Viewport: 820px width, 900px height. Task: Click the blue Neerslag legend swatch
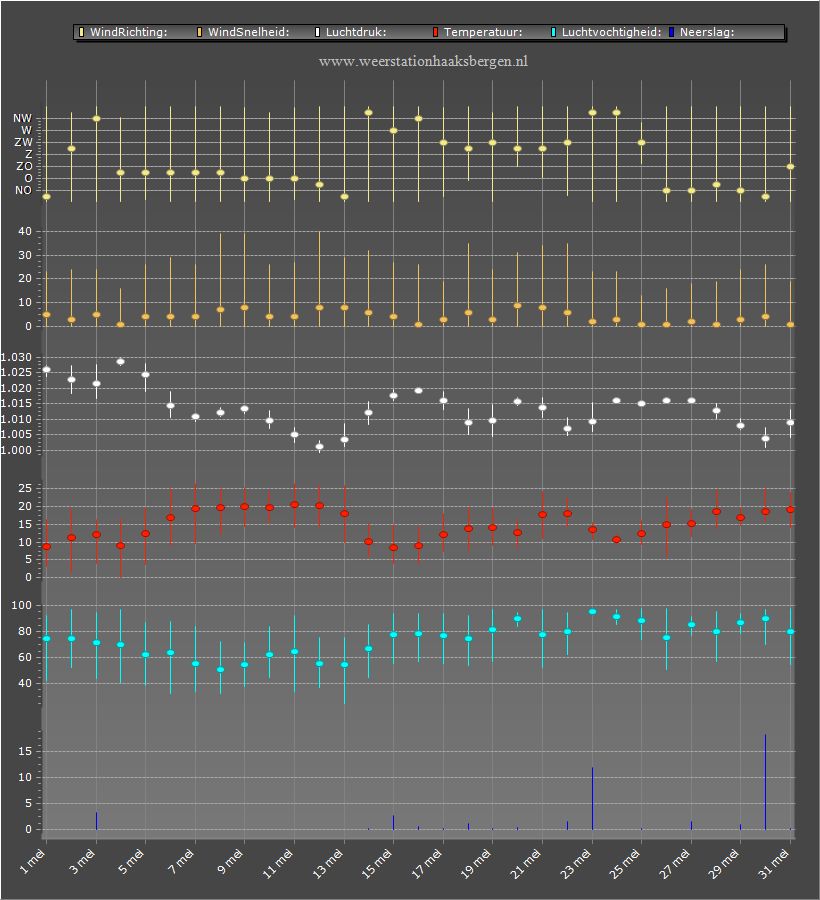(671, 32)
